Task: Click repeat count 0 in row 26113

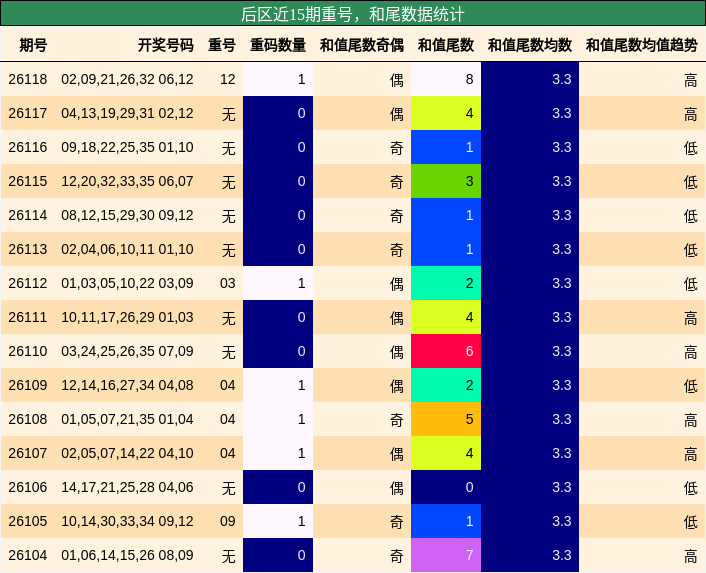Action: [x=278, y=249]
